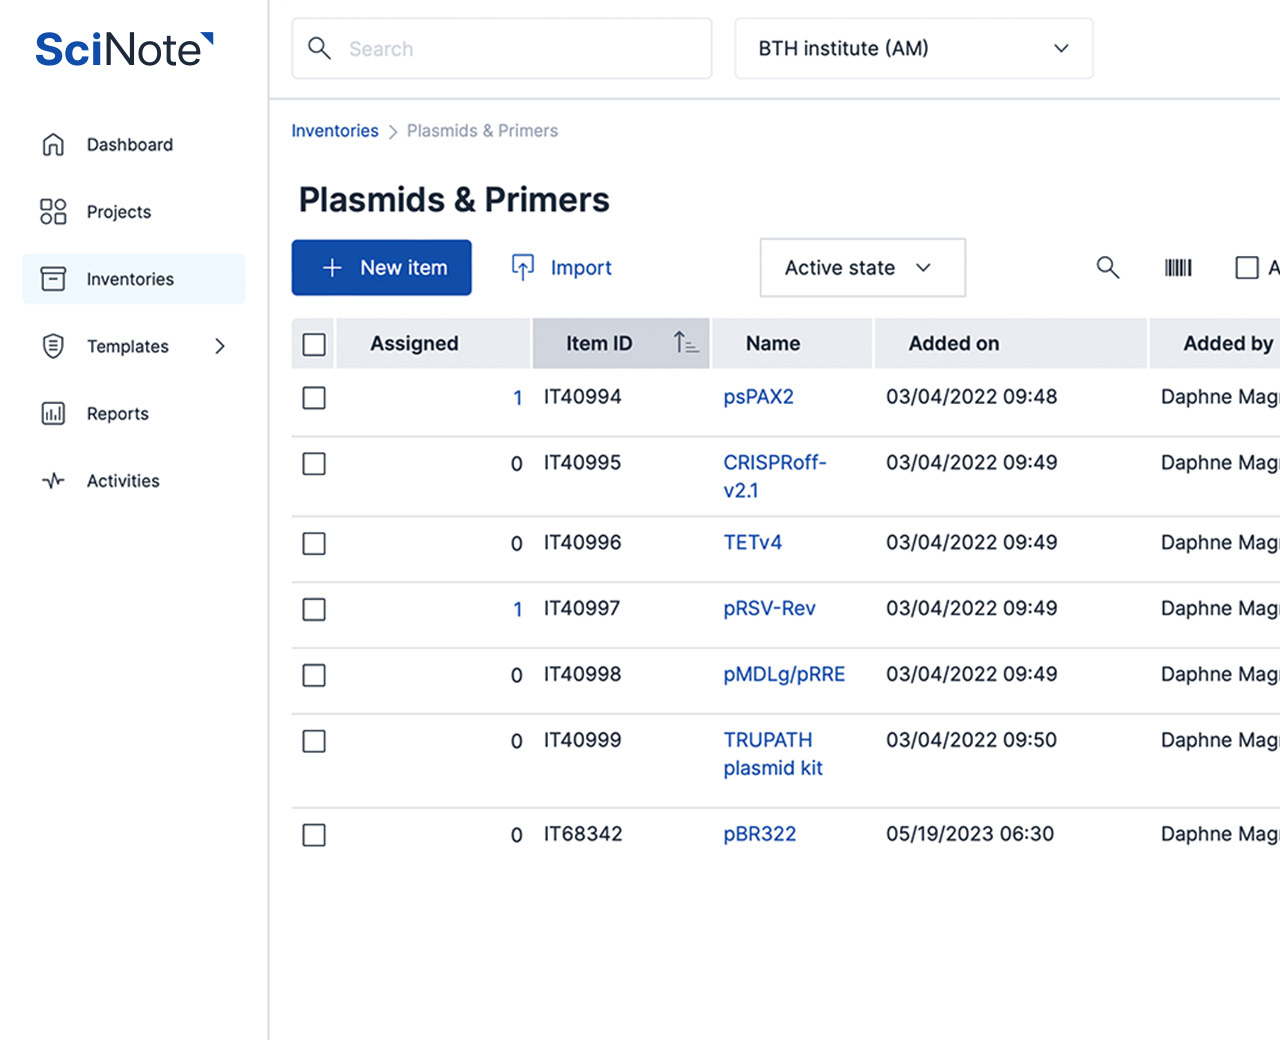Tick the checkbox for item IT40994
Viewport: 1280px width, 1040px height.
[313, 397]
